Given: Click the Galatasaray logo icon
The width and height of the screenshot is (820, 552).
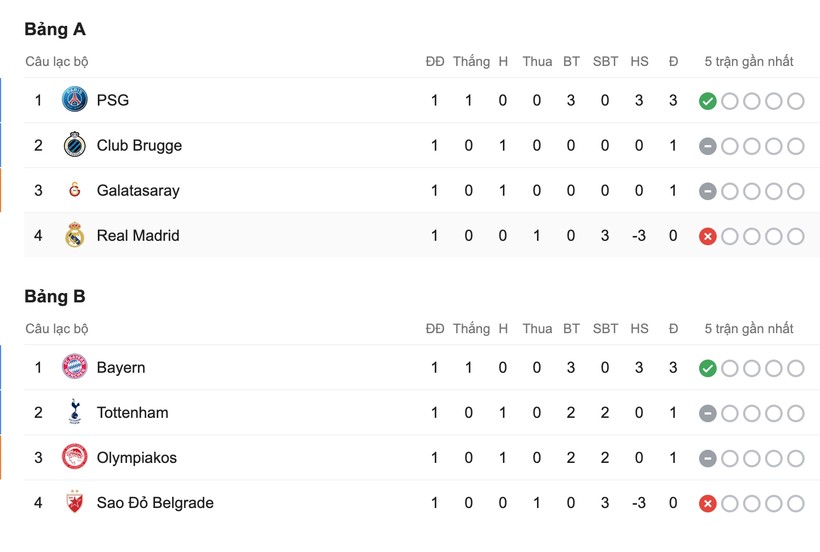Looking at the screenshot, I should (x=74, y=190).
